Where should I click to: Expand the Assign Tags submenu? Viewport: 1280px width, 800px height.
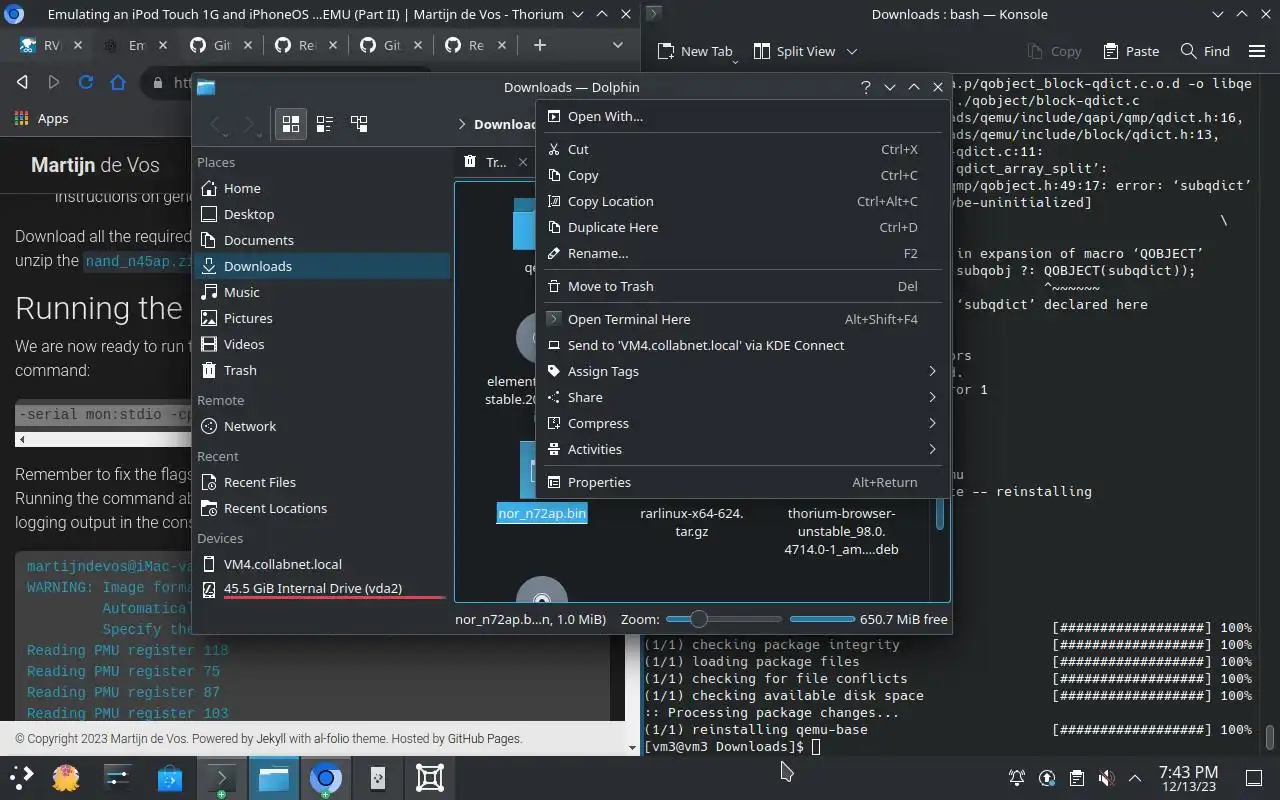click(x=742, y=371)
